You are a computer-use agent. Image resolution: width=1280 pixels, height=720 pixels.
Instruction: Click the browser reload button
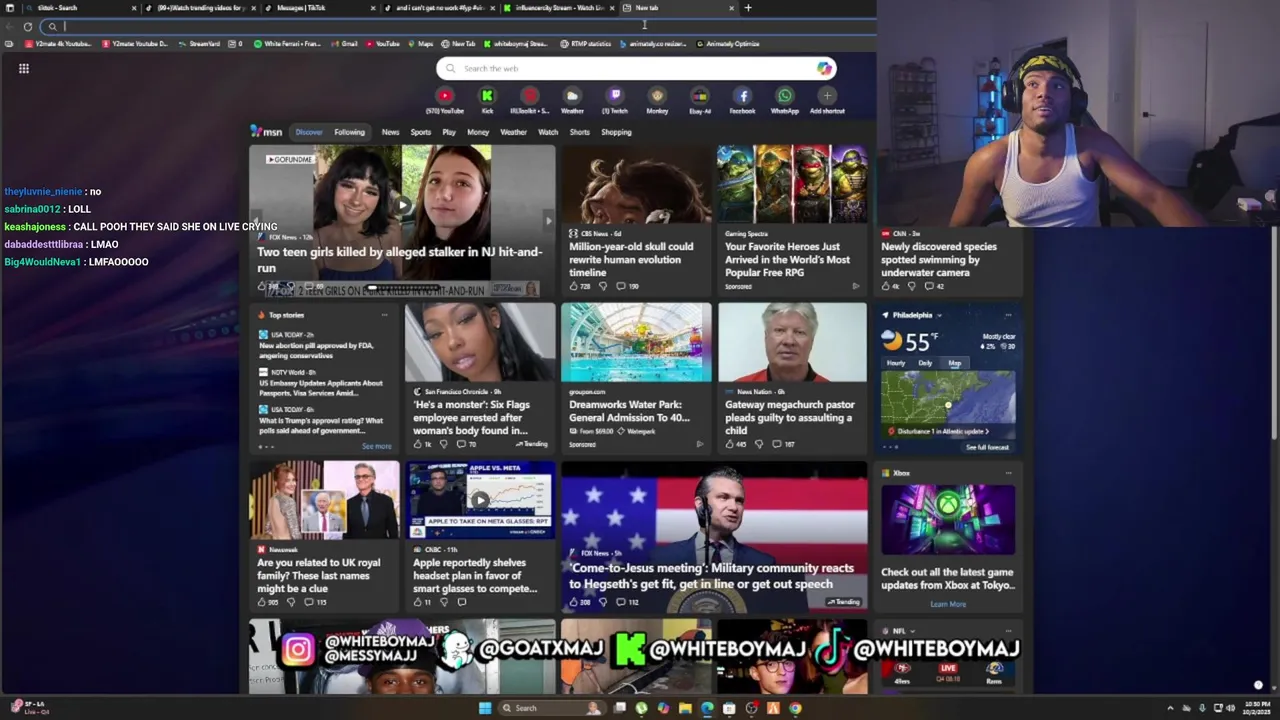pyautogui.click(x=28, y=26)
